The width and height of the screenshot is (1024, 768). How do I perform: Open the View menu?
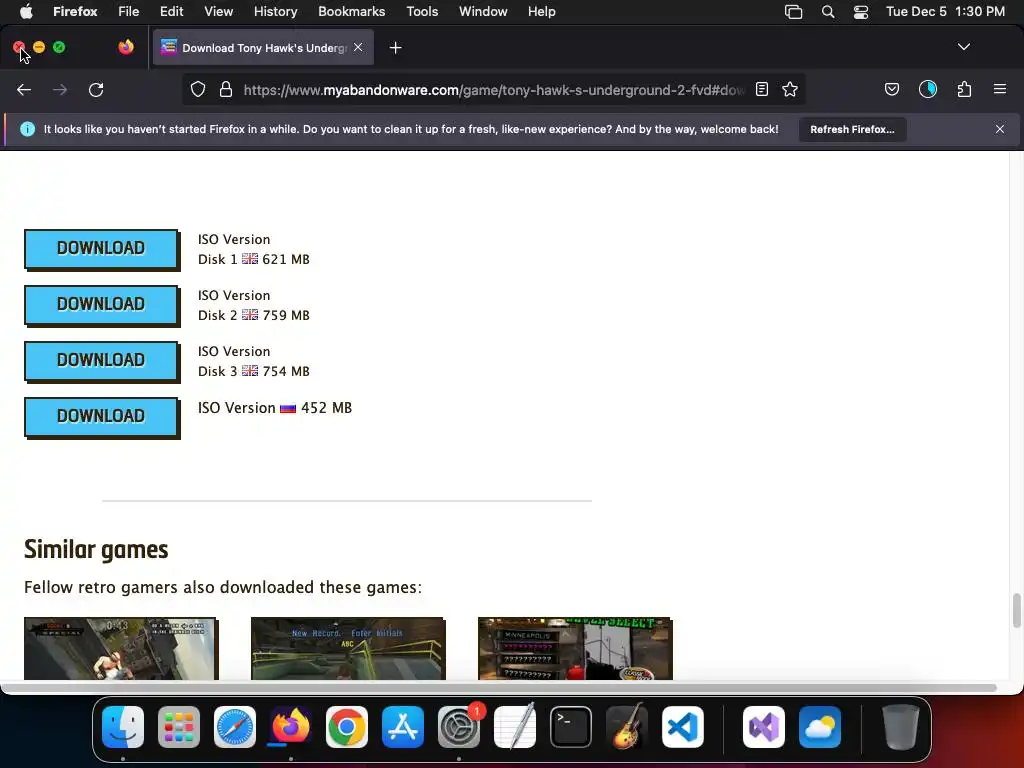click(218, 12)
